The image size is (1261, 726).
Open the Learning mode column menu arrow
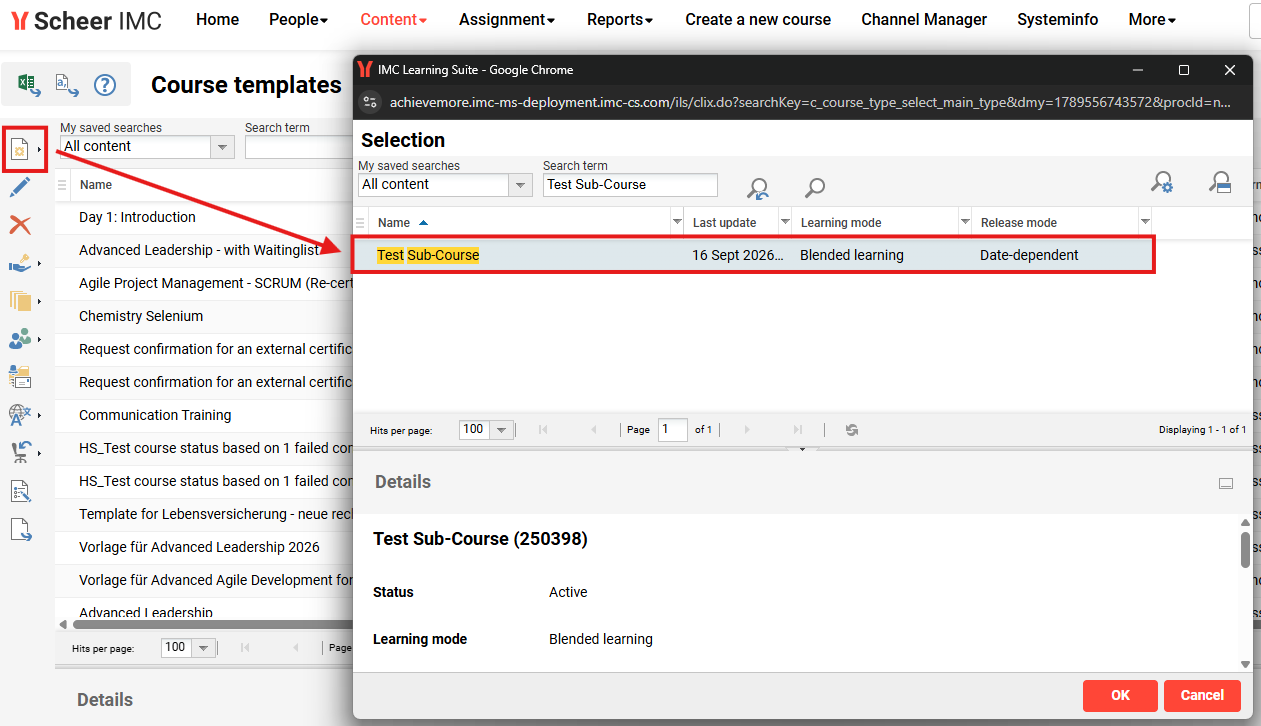pos(965,222)
